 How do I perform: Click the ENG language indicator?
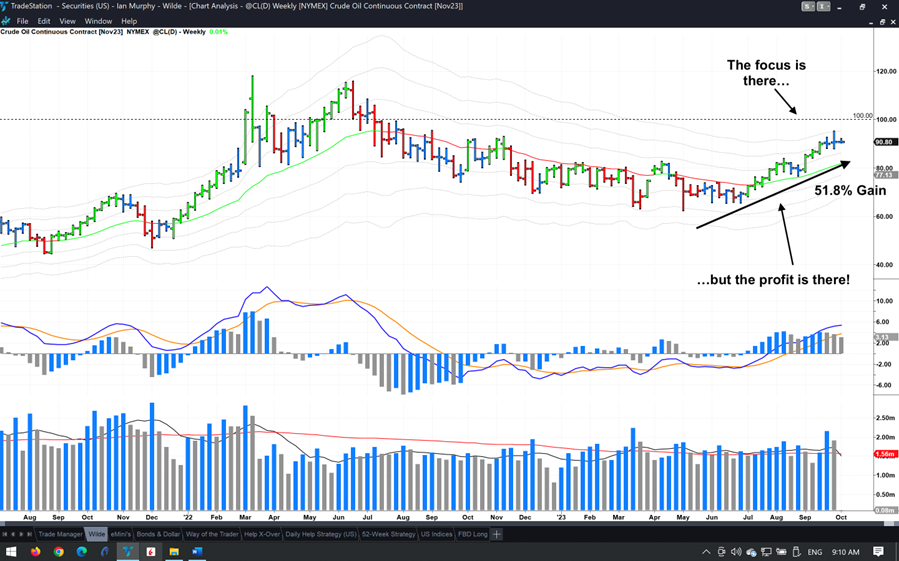tap(815, 551)
